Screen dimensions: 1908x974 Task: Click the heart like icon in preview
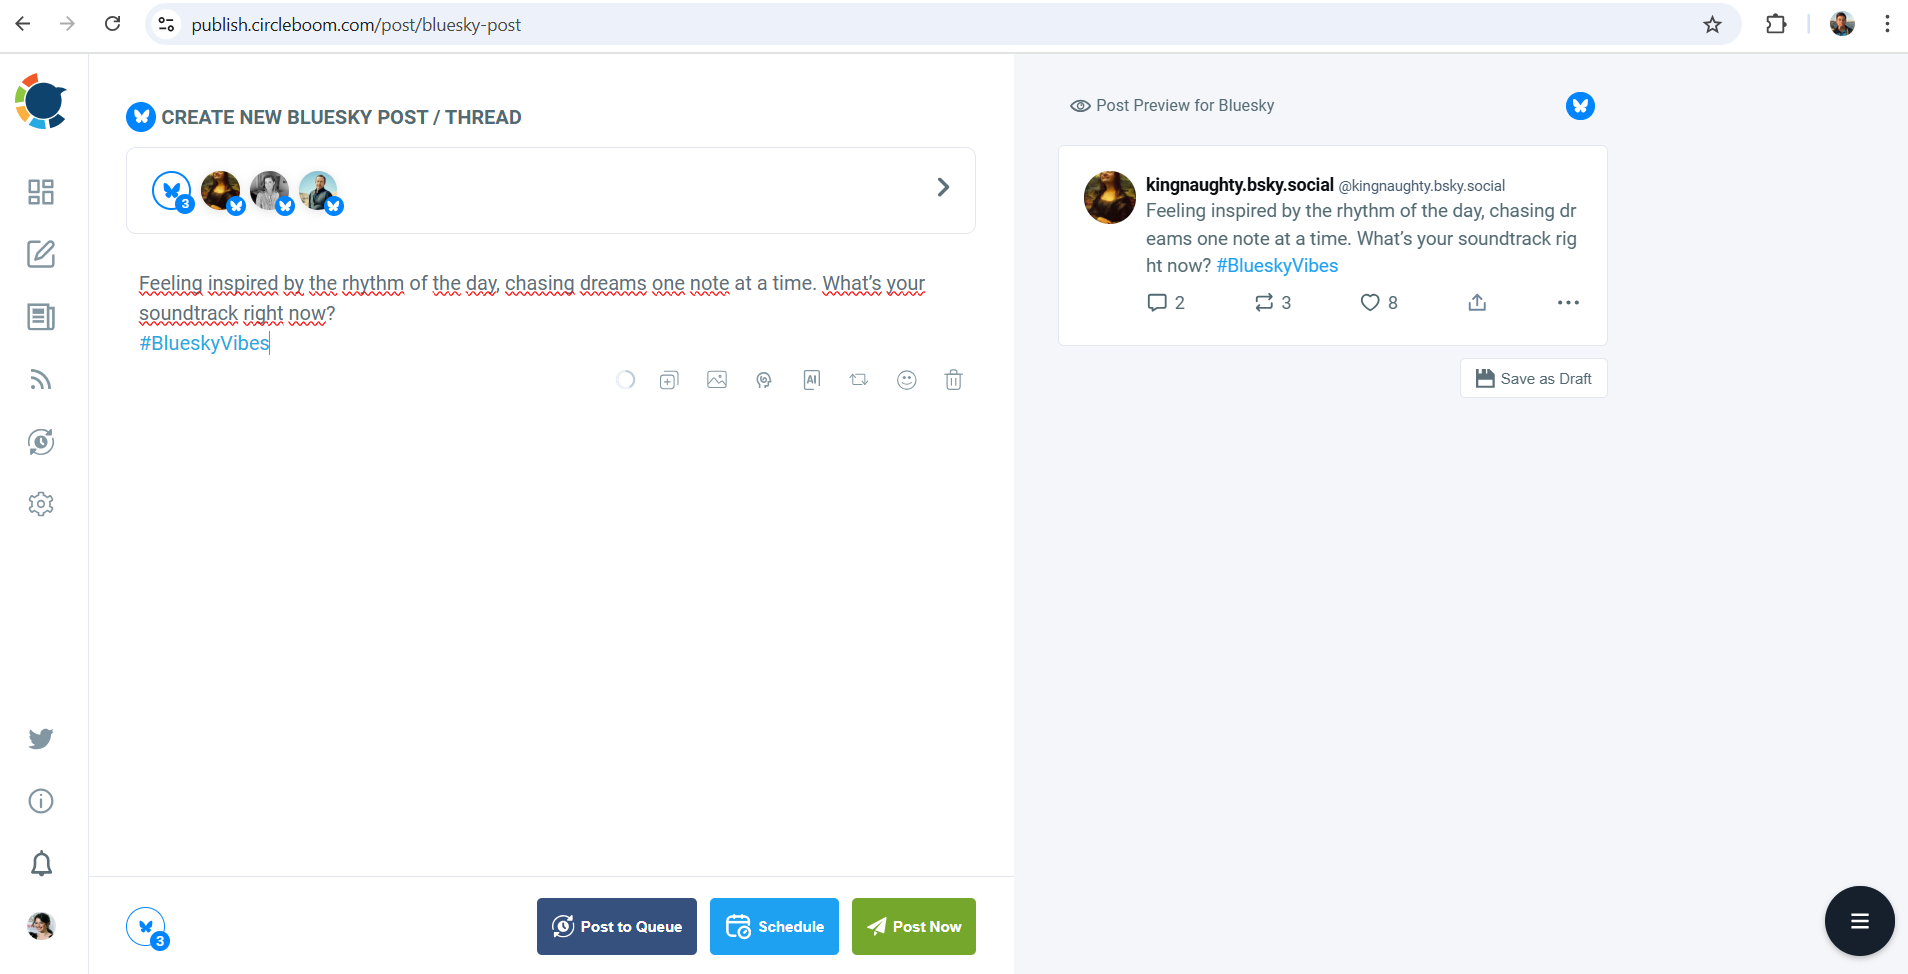click(x=1370, y=302)
